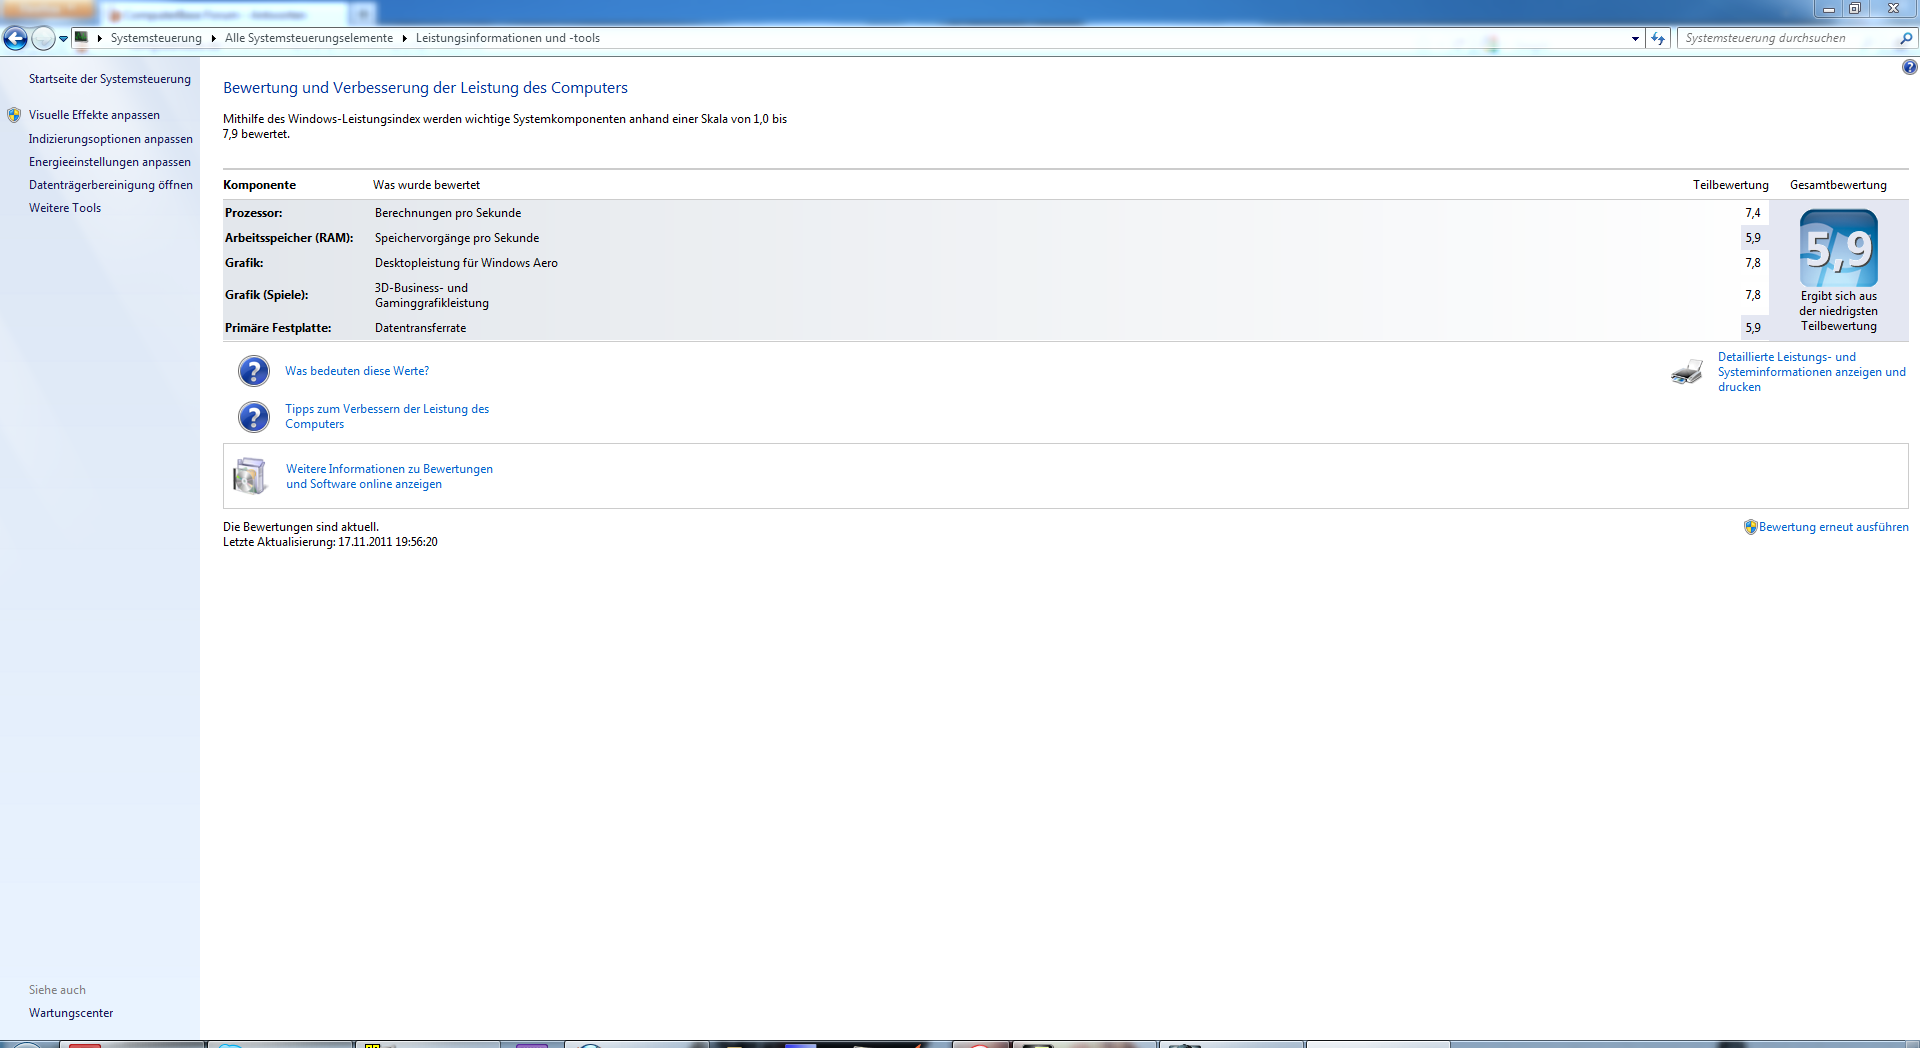
Task: Click Berechnungen pro Sekunde text
Action: pyautogui.click(x=448, y=213)
